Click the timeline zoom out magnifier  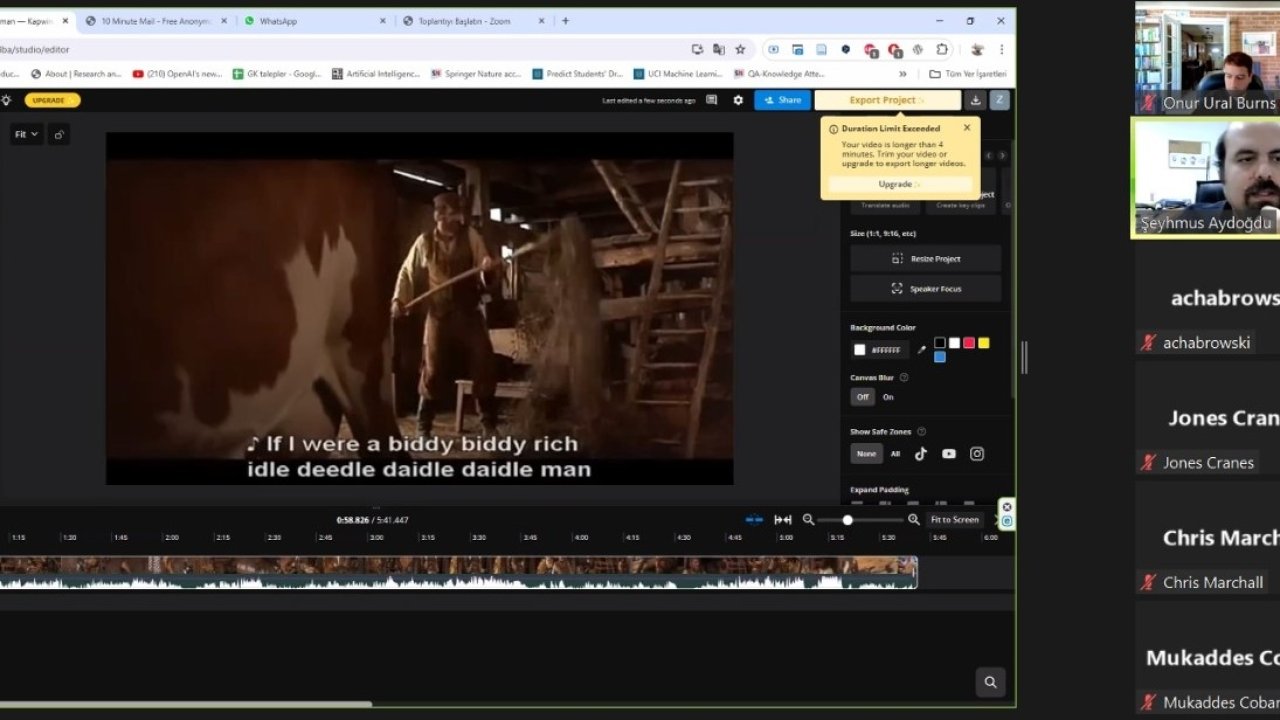[808, 520]
